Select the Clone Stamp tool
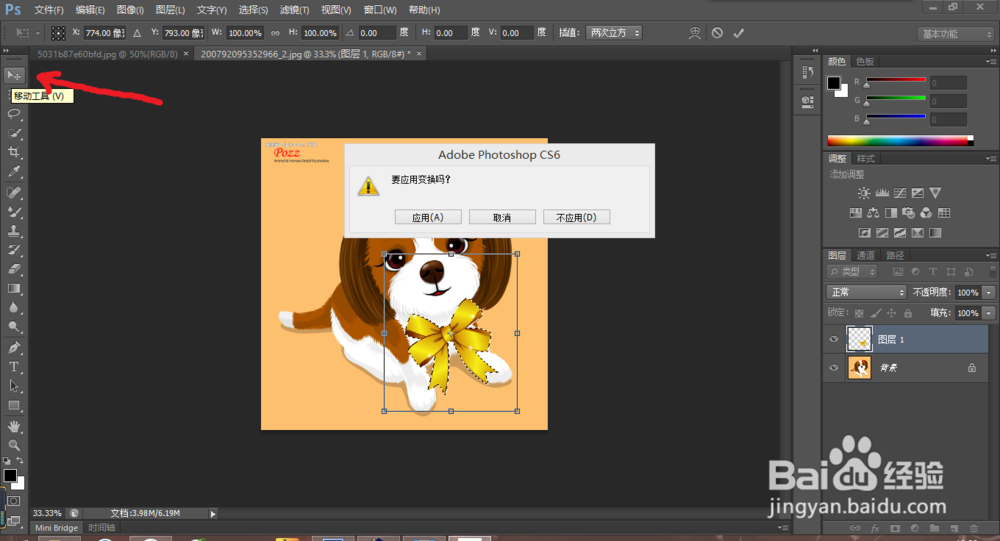 (x=14, y=231)
